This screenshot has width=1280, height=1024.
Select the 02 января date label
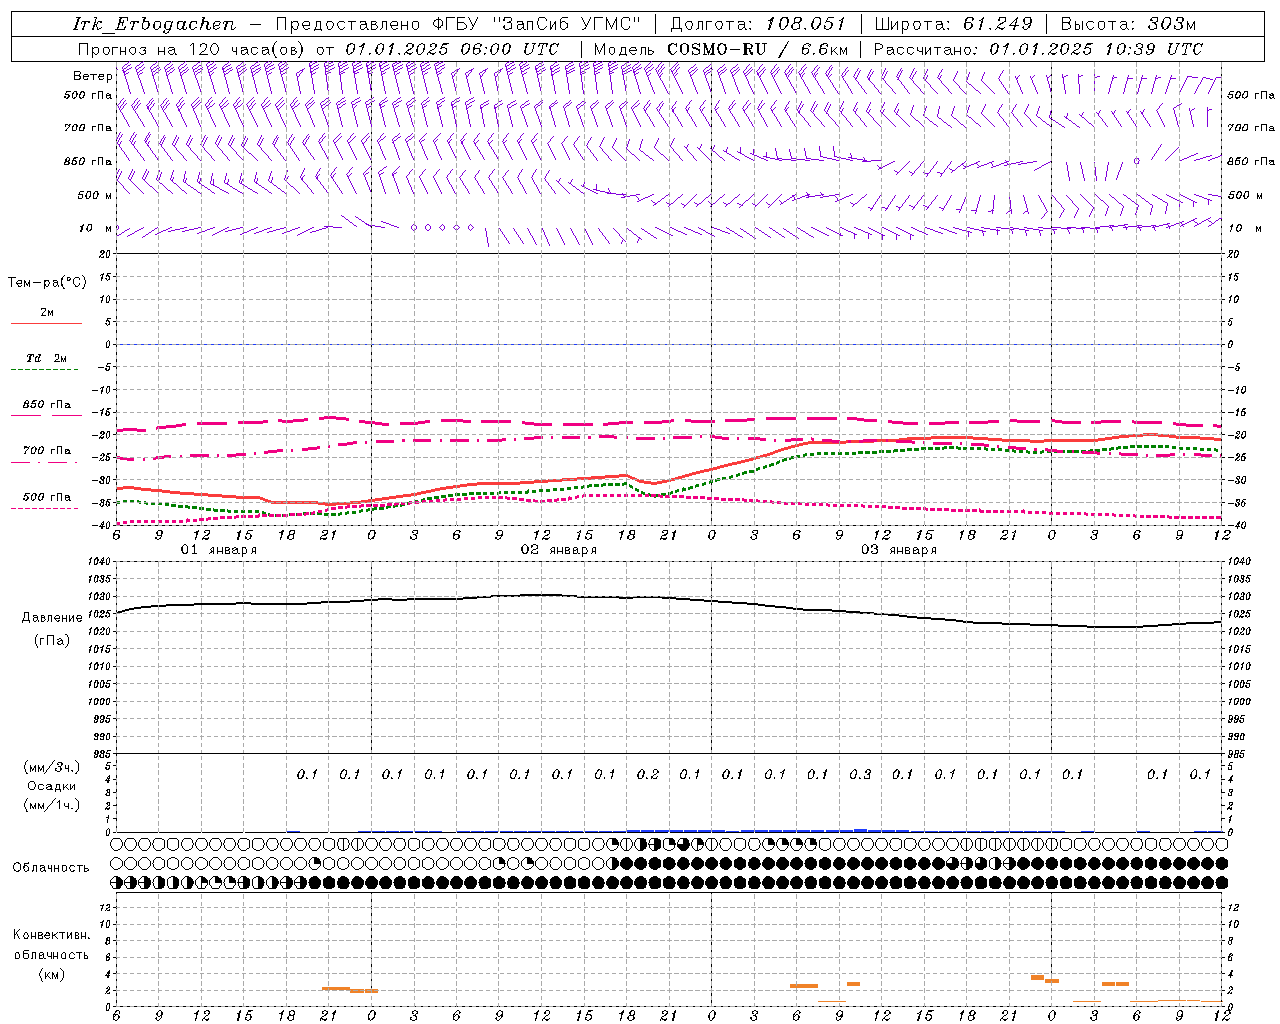click(x=558, y=550)
